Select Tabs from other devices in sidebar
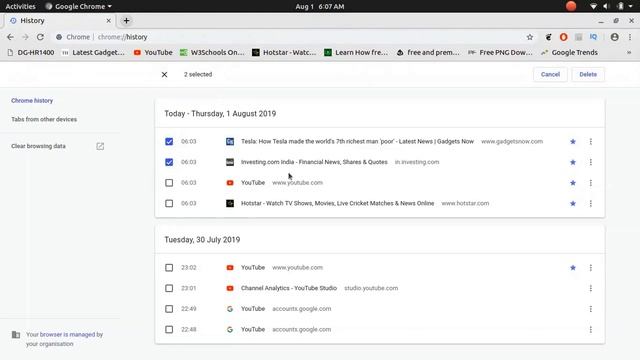Image resolution: width=640 pixels, height=360 pixels. [44, 119]
